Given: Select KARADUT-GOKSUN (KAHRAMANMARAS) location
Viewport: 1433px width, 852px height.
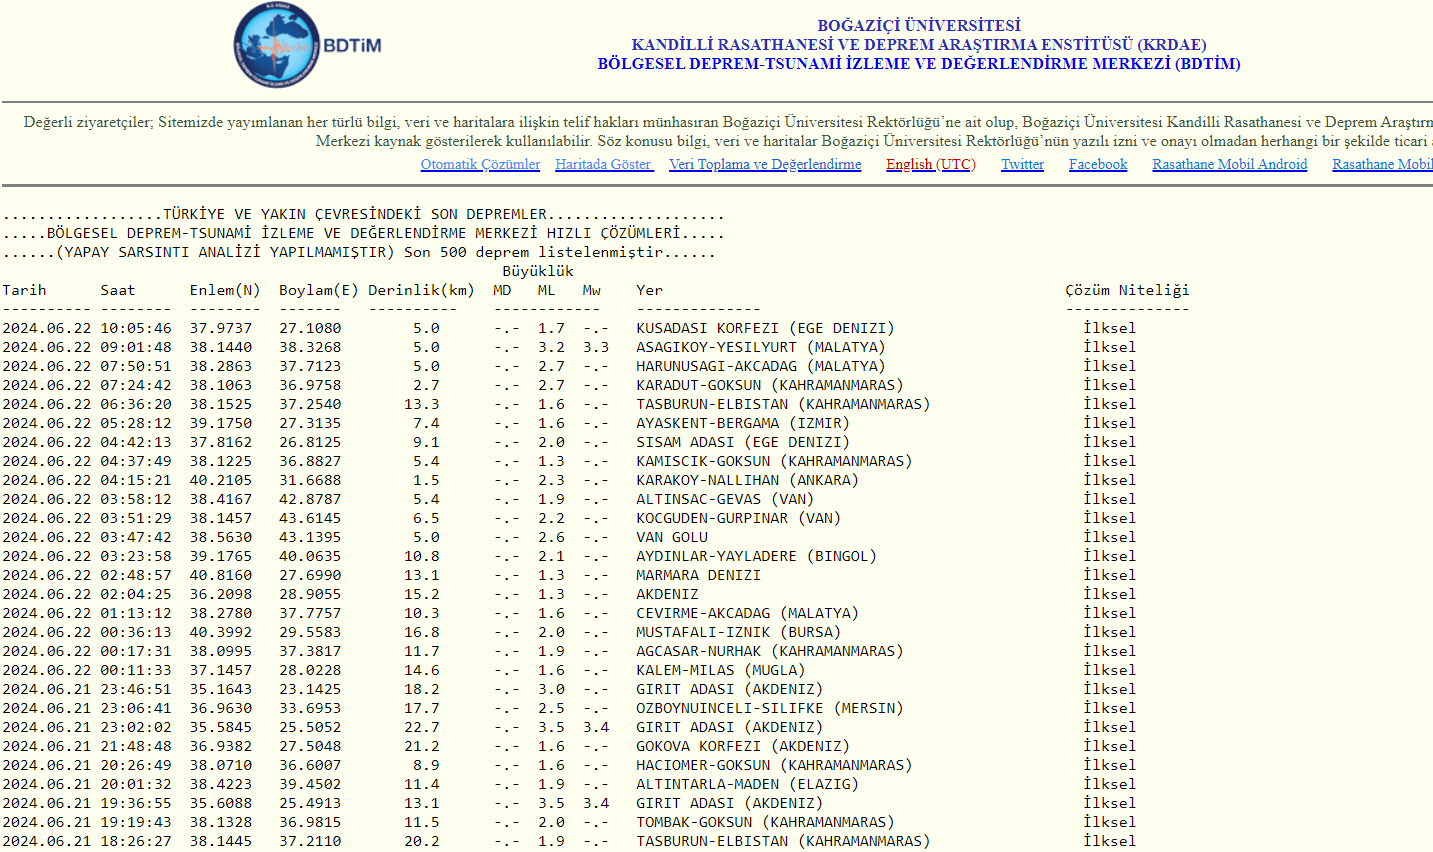Looking at the screenshot, I should [770, 385].
